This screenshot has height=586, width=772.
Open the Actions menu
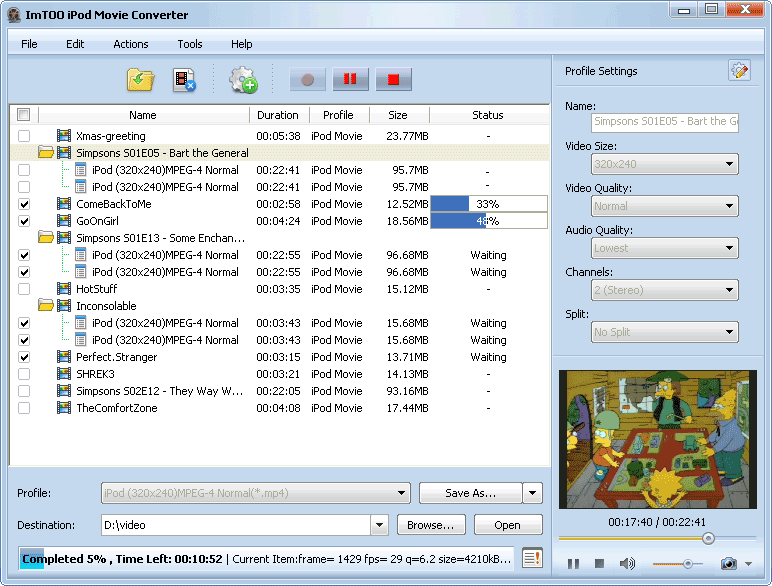pos(130,44)
